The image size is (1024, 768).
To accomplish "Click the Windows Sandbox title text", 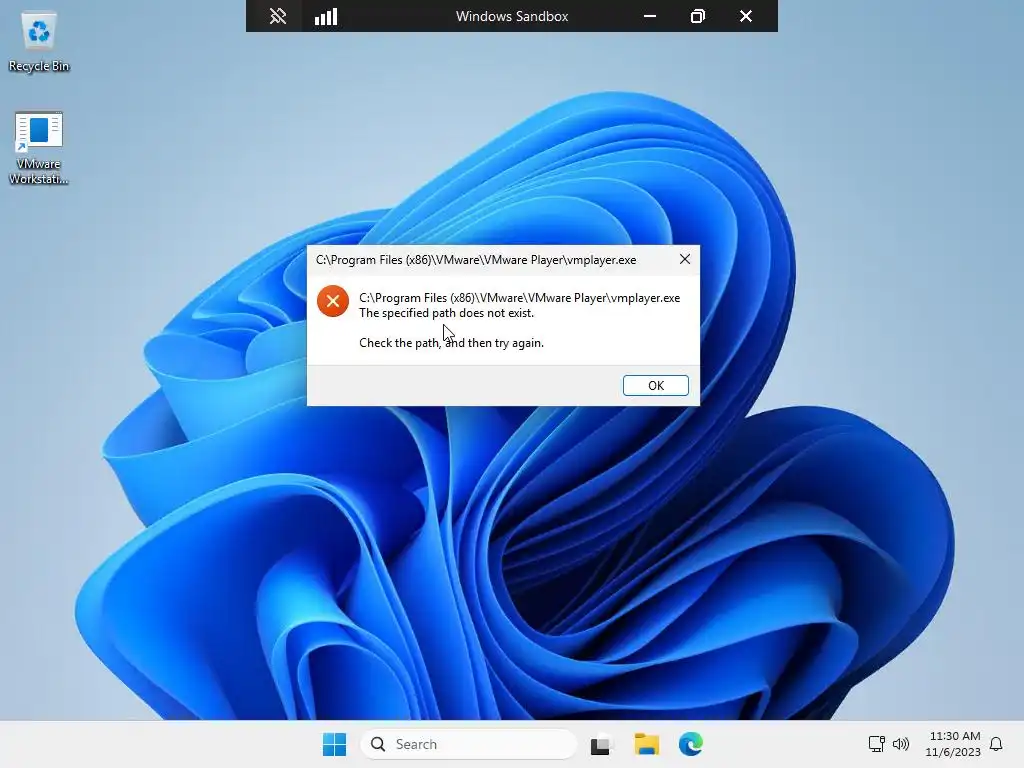I will pyautogui.click(x=512, y=16).
